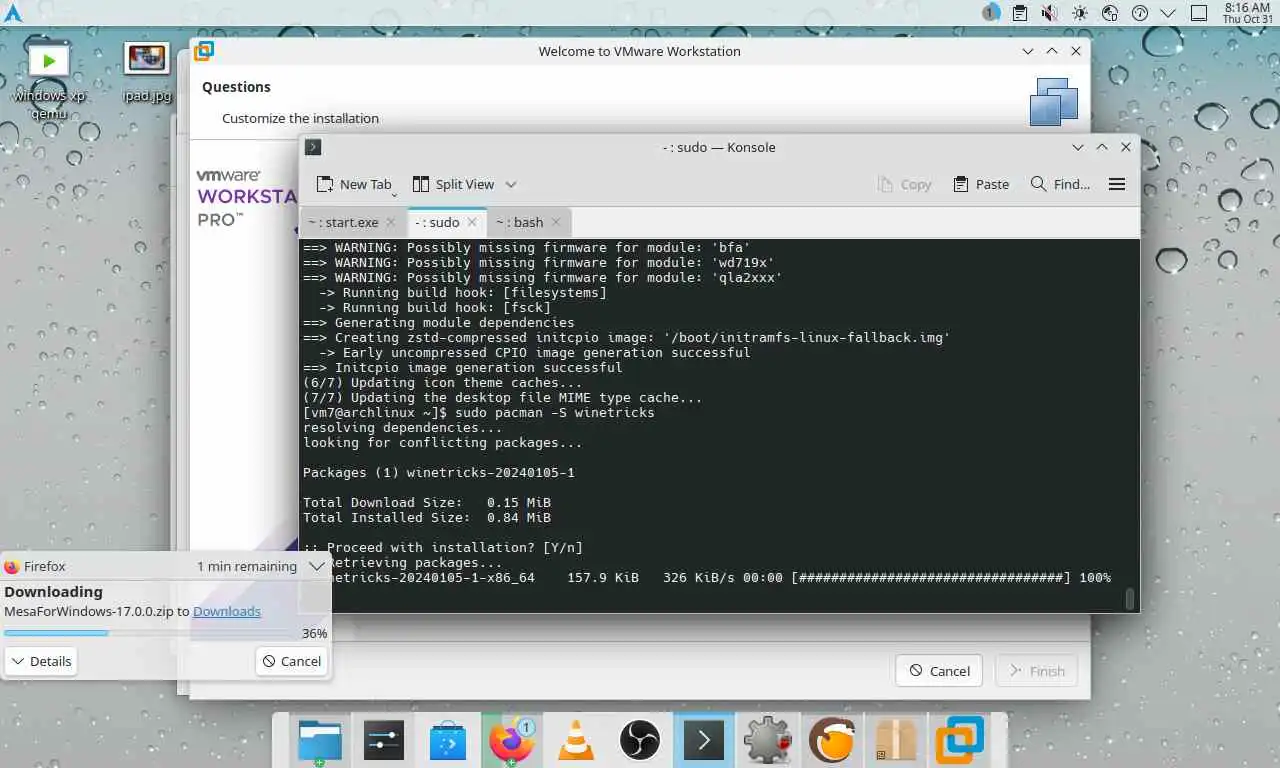
Task: Click Customize the installation text
Action: (x=300, y=118)
